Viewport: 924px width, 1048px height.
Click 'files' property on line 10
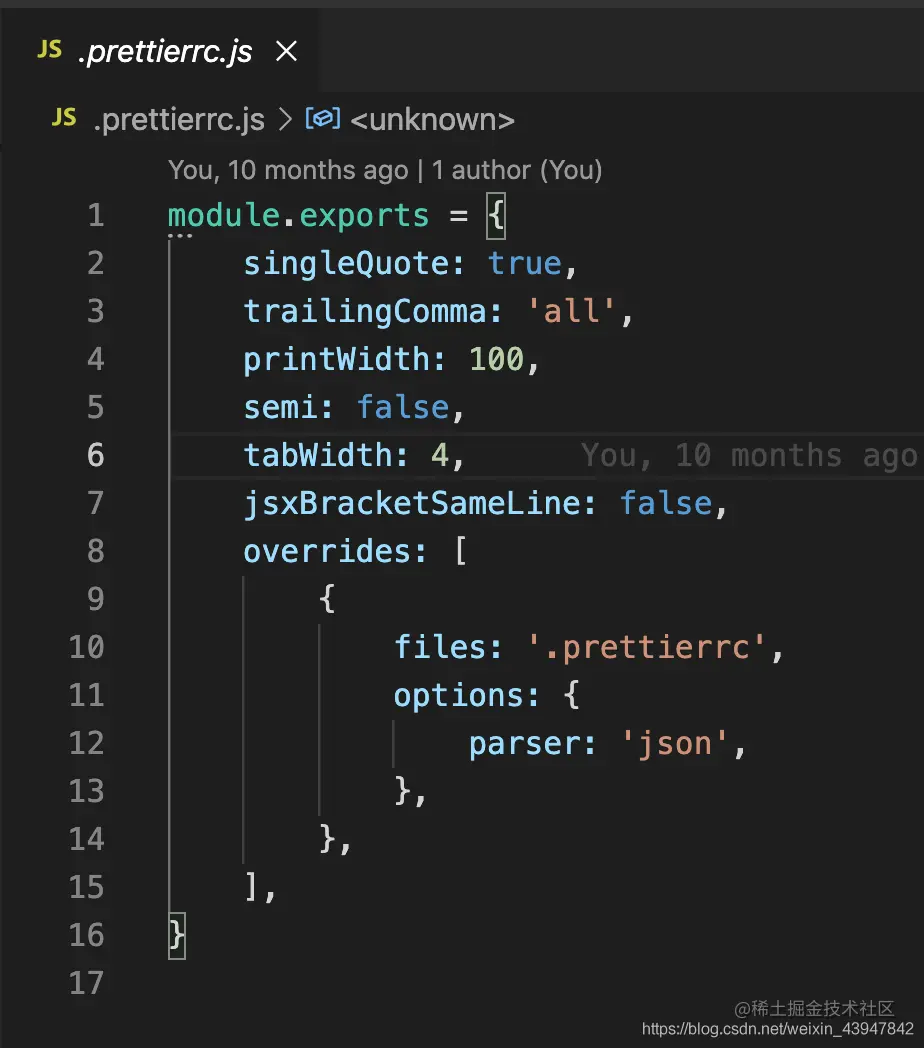tap(440, 648)
